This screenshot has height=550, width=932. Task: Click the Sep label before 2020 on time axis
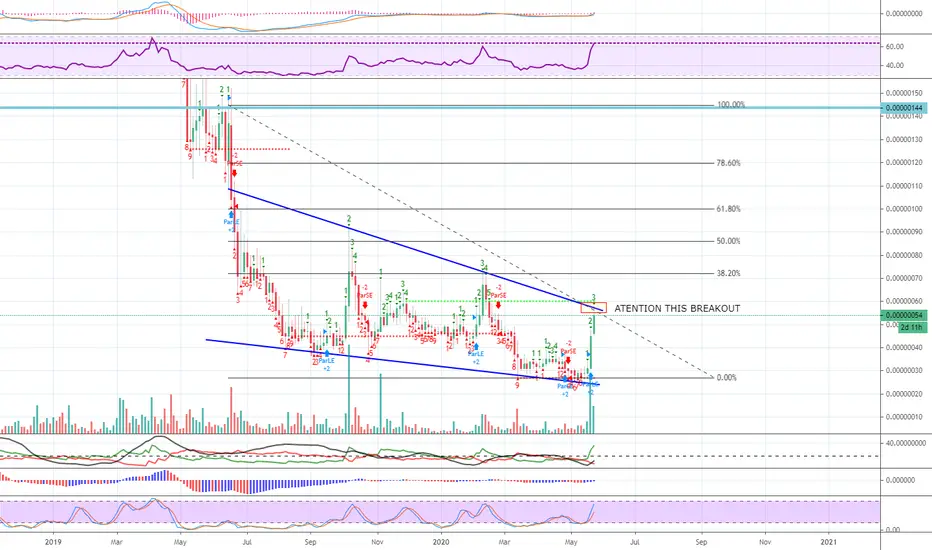pos(310,542)
